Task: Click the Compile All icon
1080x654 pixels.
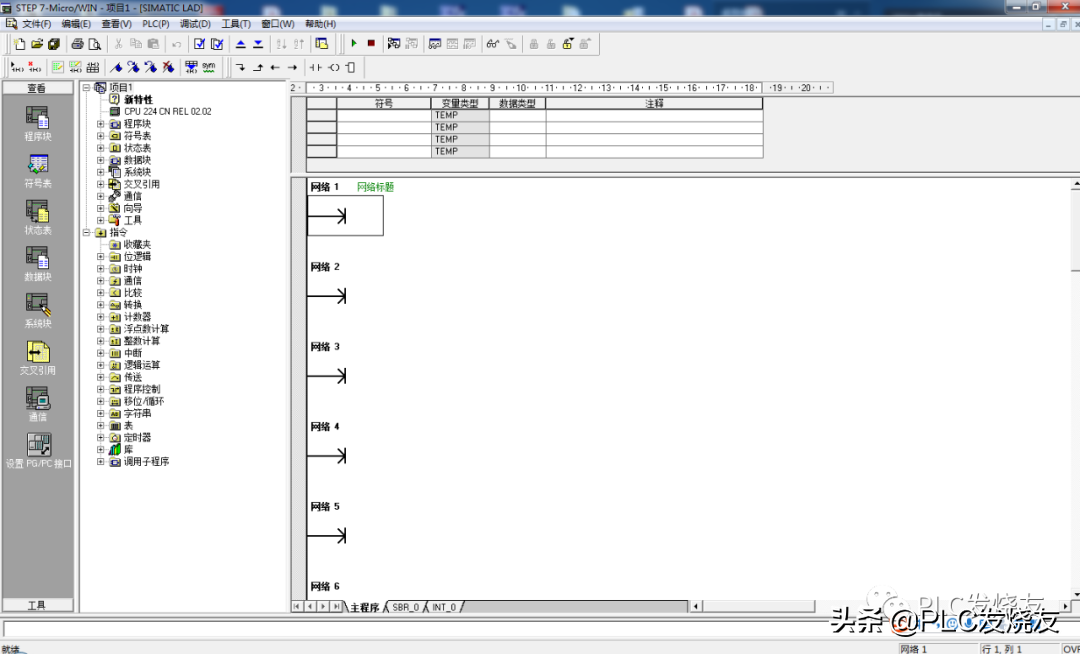Action: [x=216, y=44]
